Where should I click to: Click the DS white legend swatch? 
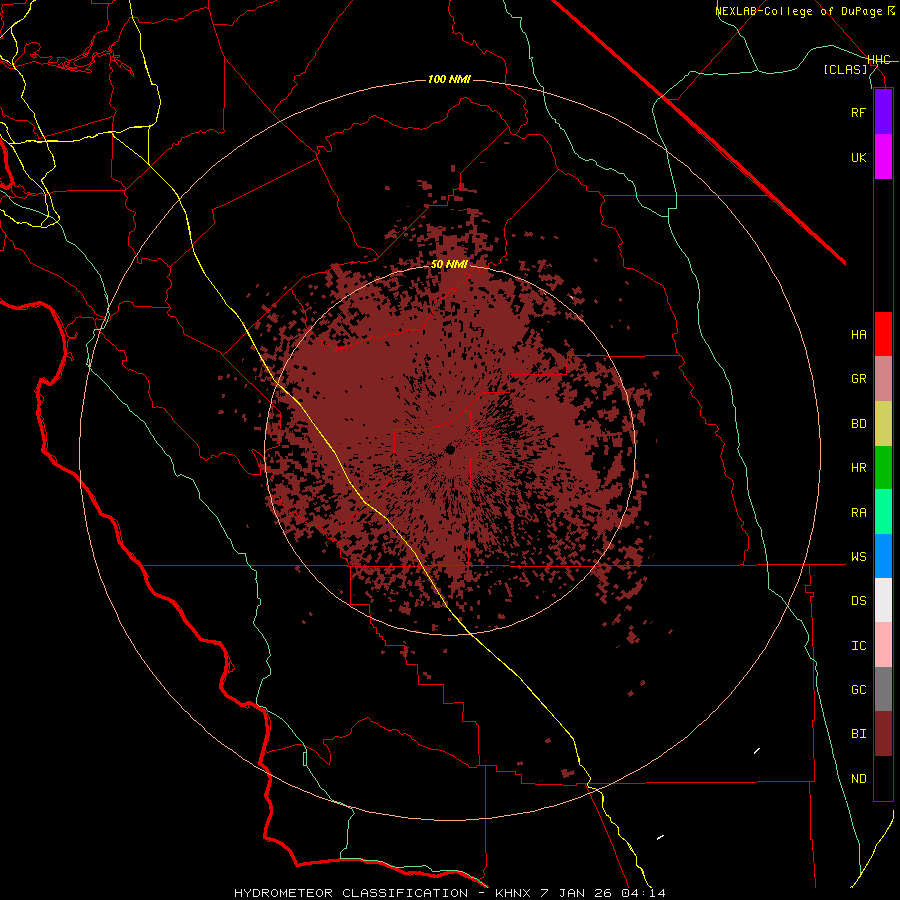883,600
